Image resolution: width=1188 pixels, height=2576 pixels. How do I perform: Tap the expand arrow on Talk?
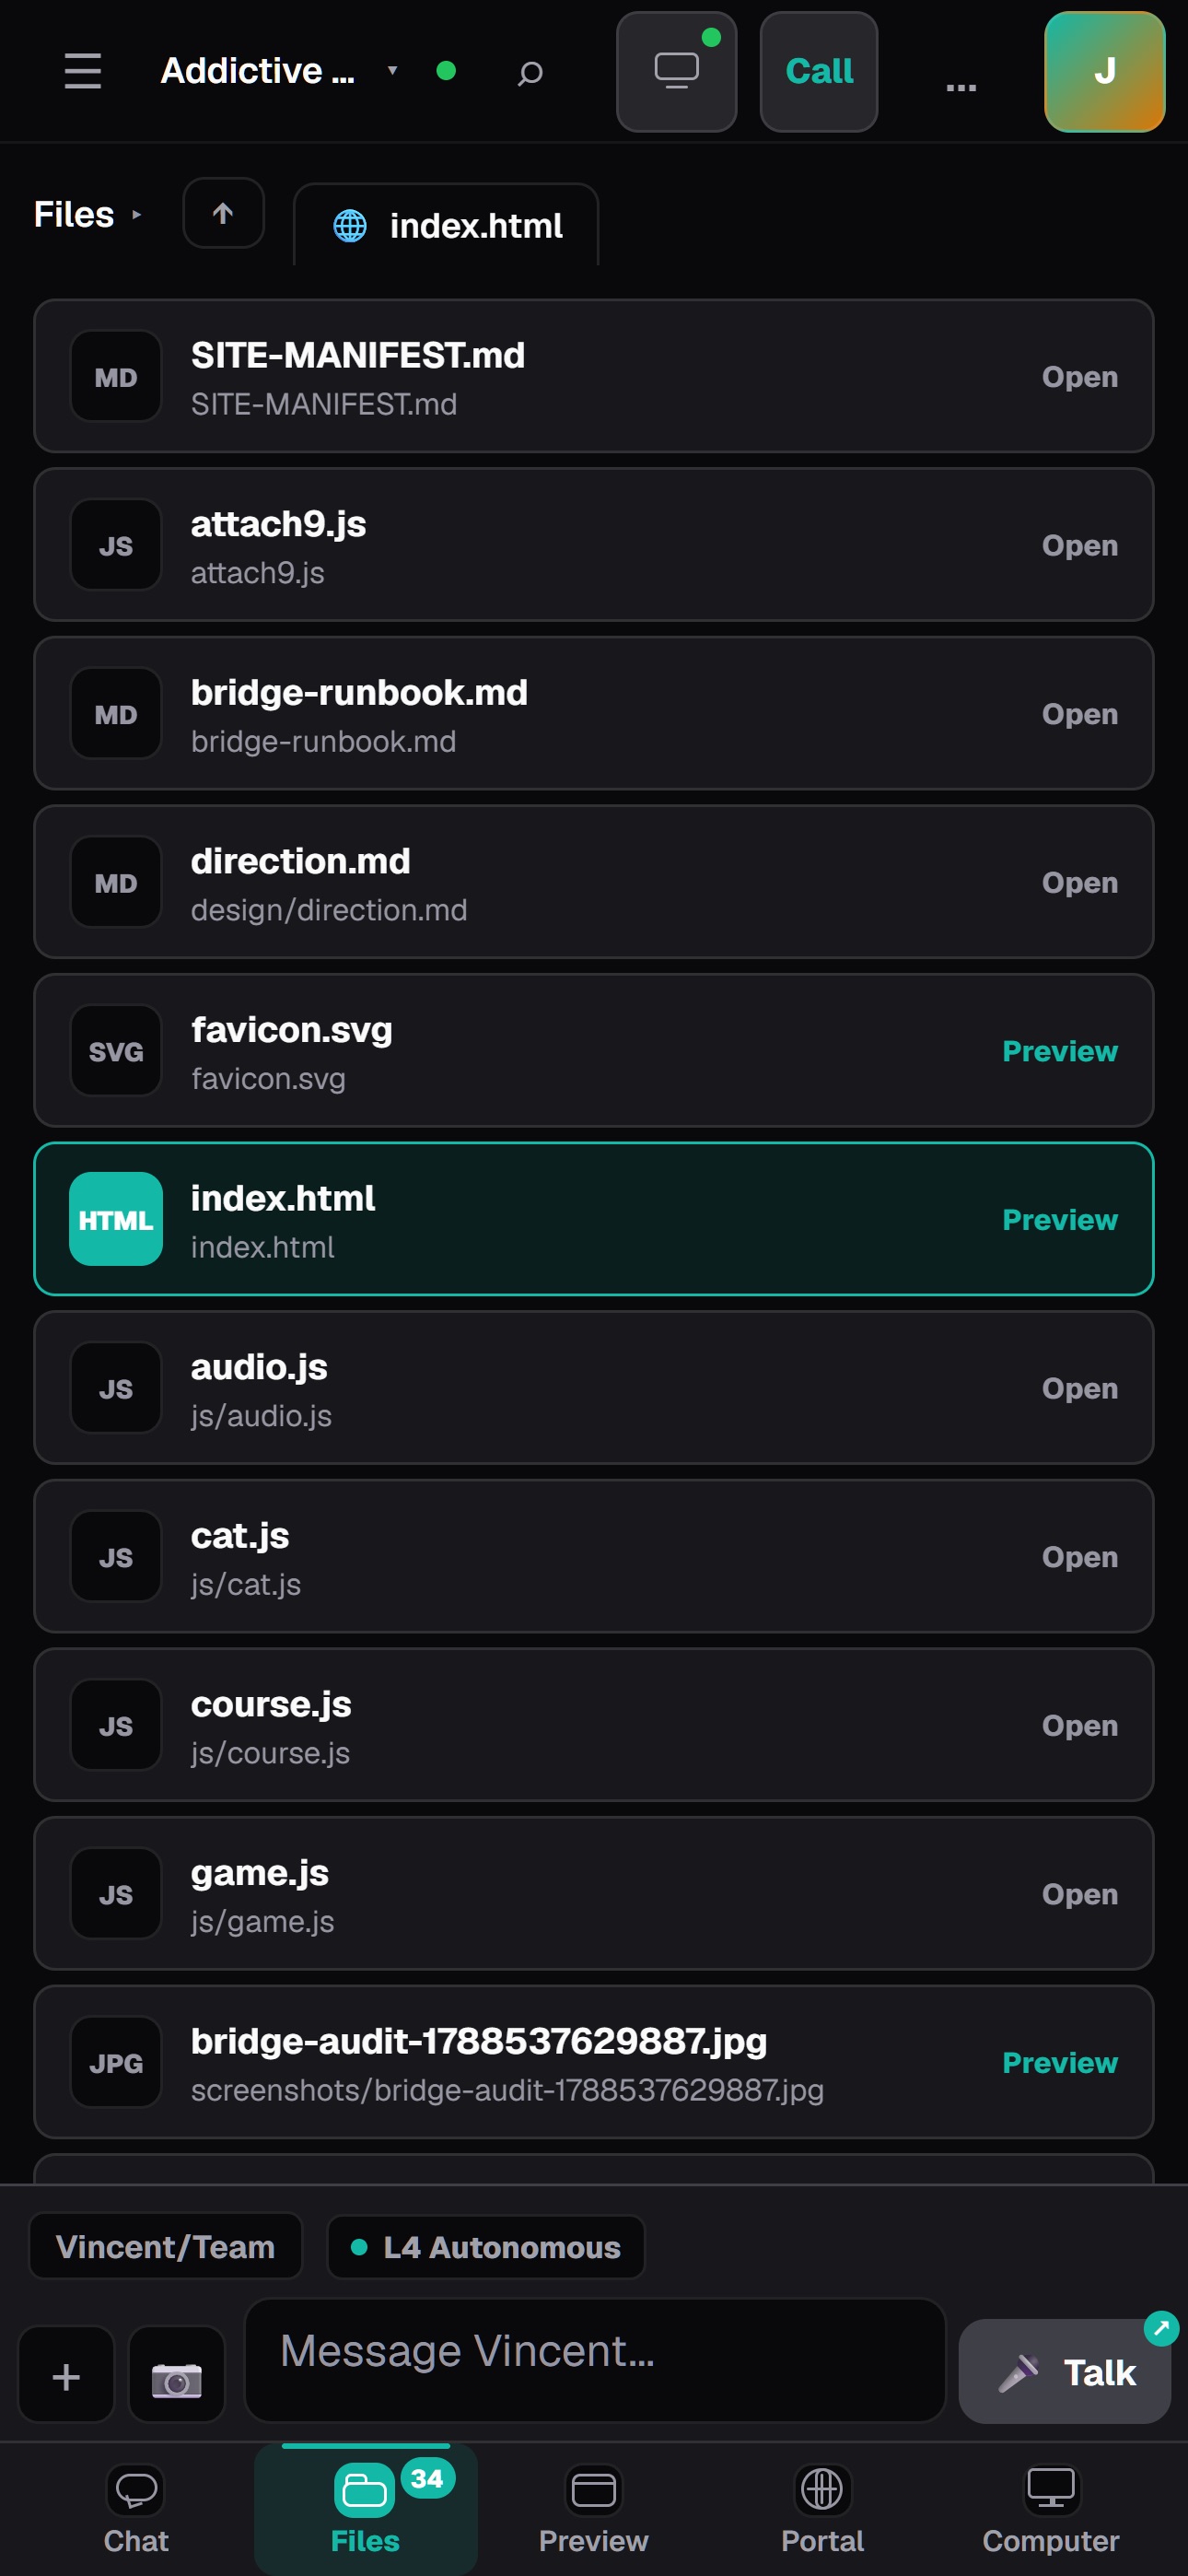(1160, 2328)
